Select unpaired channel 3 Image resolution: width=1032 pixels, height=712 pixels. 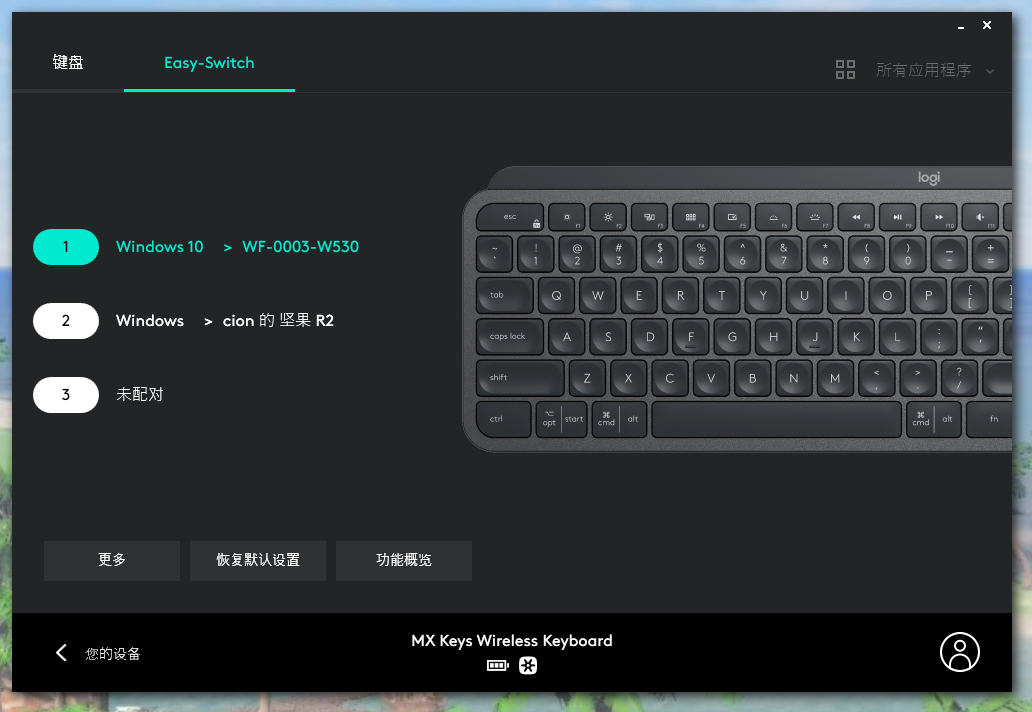(66, 395)
